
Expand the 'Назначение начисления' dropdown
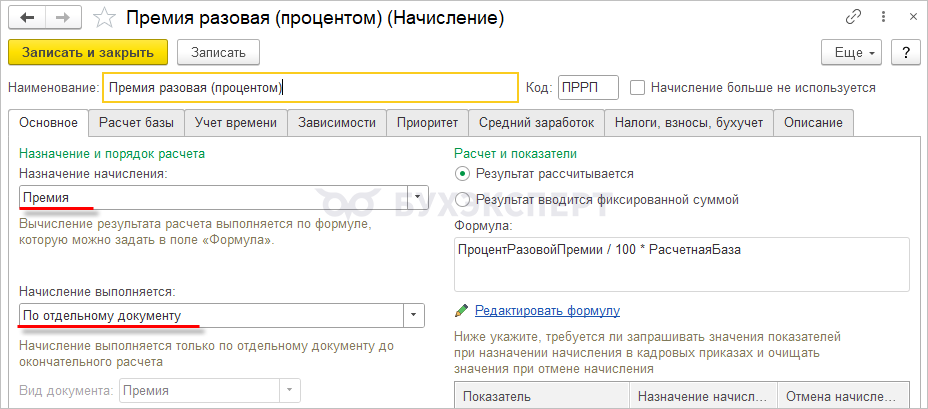[417, 198]
